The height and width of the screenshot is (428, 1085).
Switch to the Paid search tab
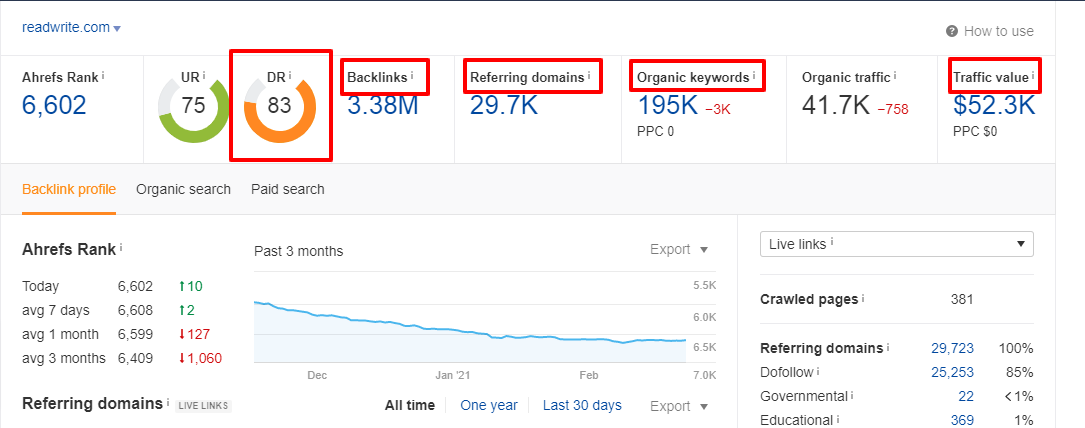[287, 189]
